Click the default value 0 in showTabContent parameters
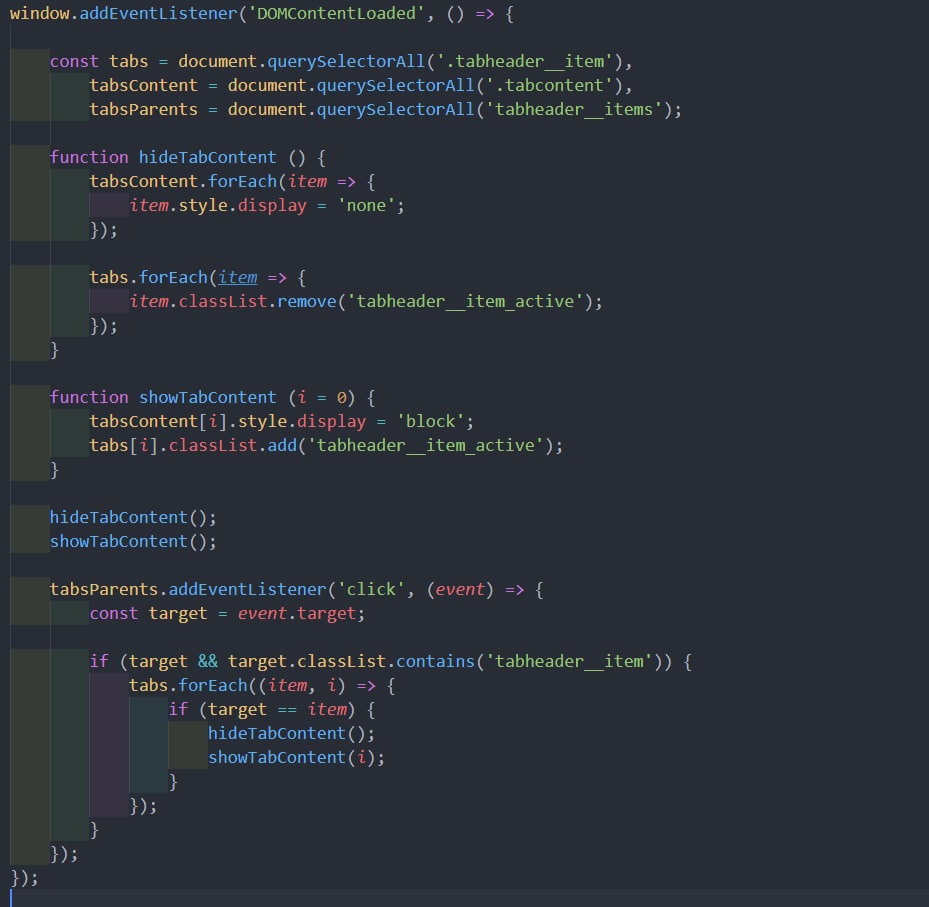Viewport: 929px width, 907px height. (341, 398)
